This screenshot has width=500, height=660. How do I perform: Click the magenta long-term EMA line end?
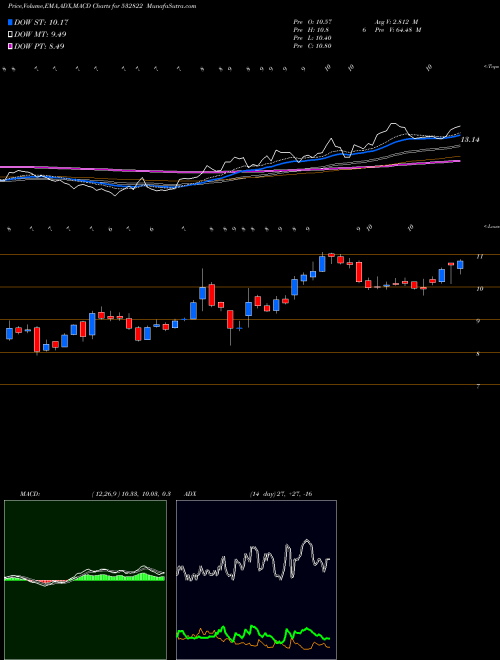[x=458, y=161]
